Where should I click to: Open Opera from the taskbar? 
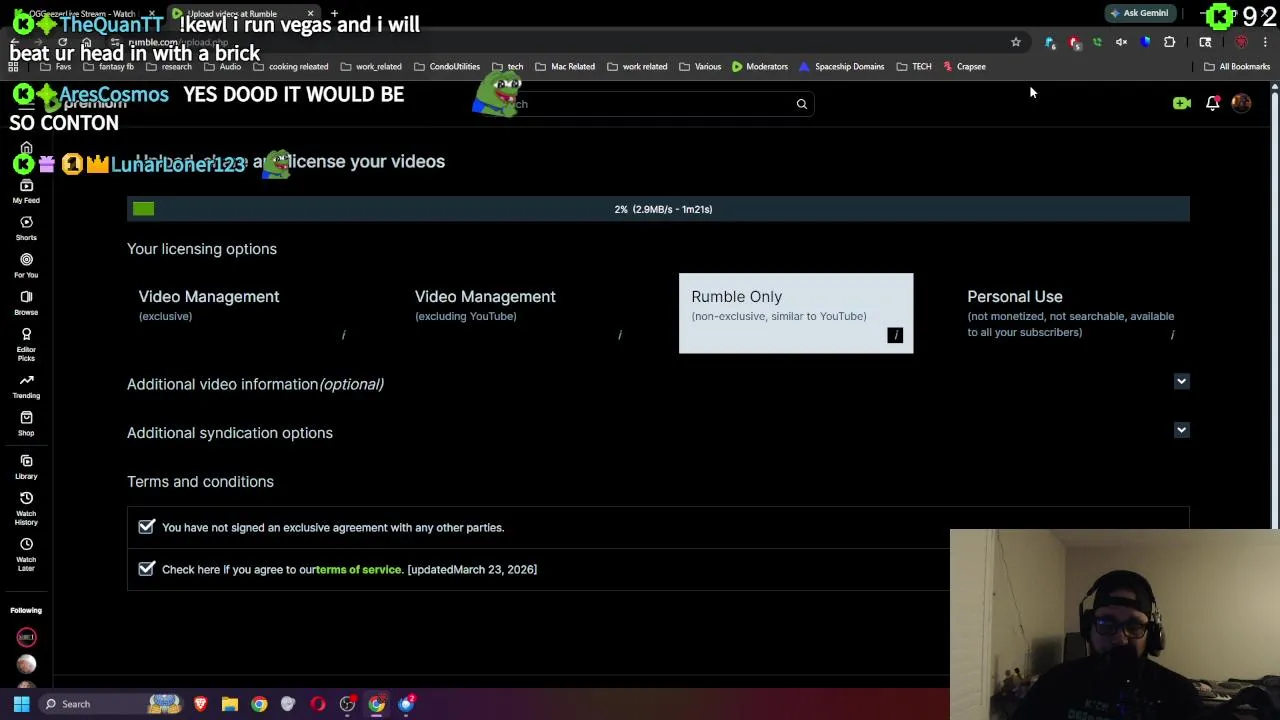(x=318, y=704)
